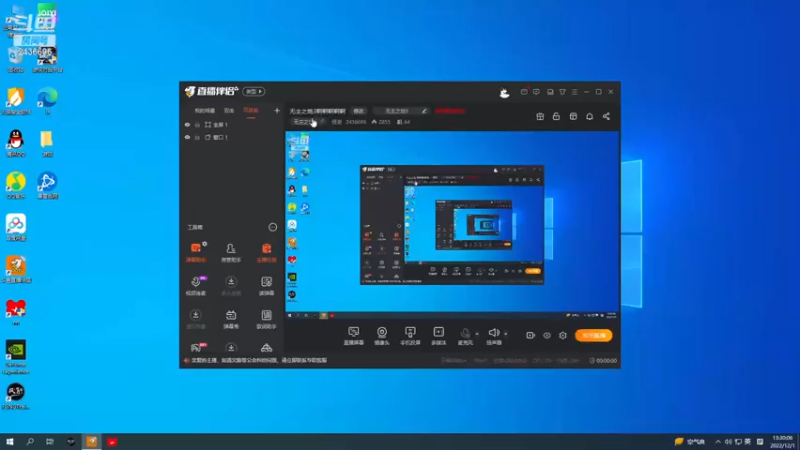Open the phone screen-casting source
This screenshot has height=450, width=800.
point(410,336)
